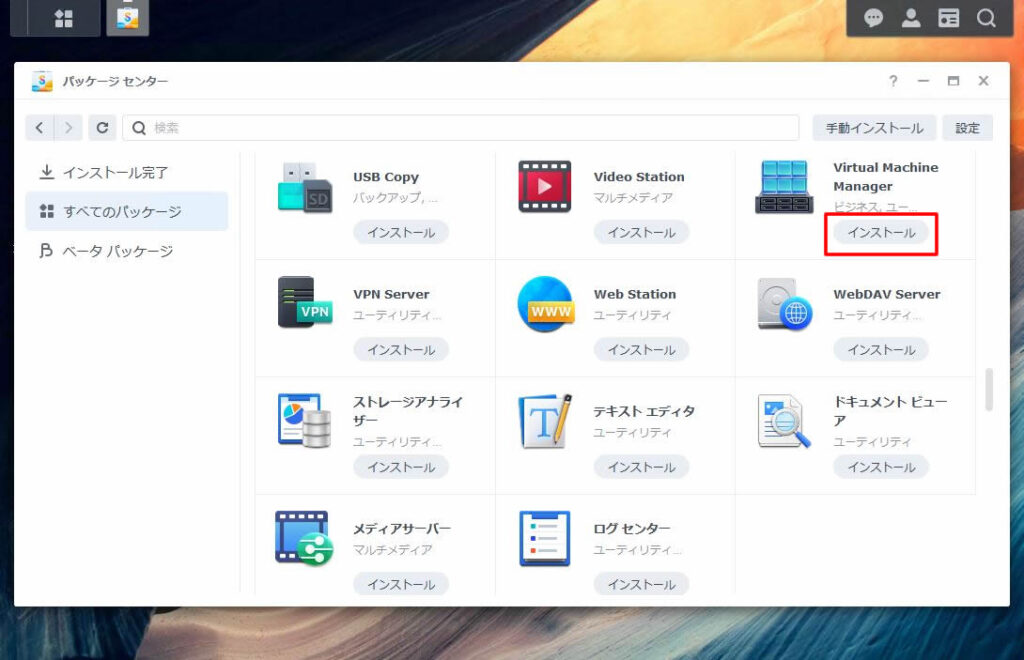This screenshot has width=1024, height=660.
Task: Open the ドキュメント ビューア title text
Action: pos(890,411)
